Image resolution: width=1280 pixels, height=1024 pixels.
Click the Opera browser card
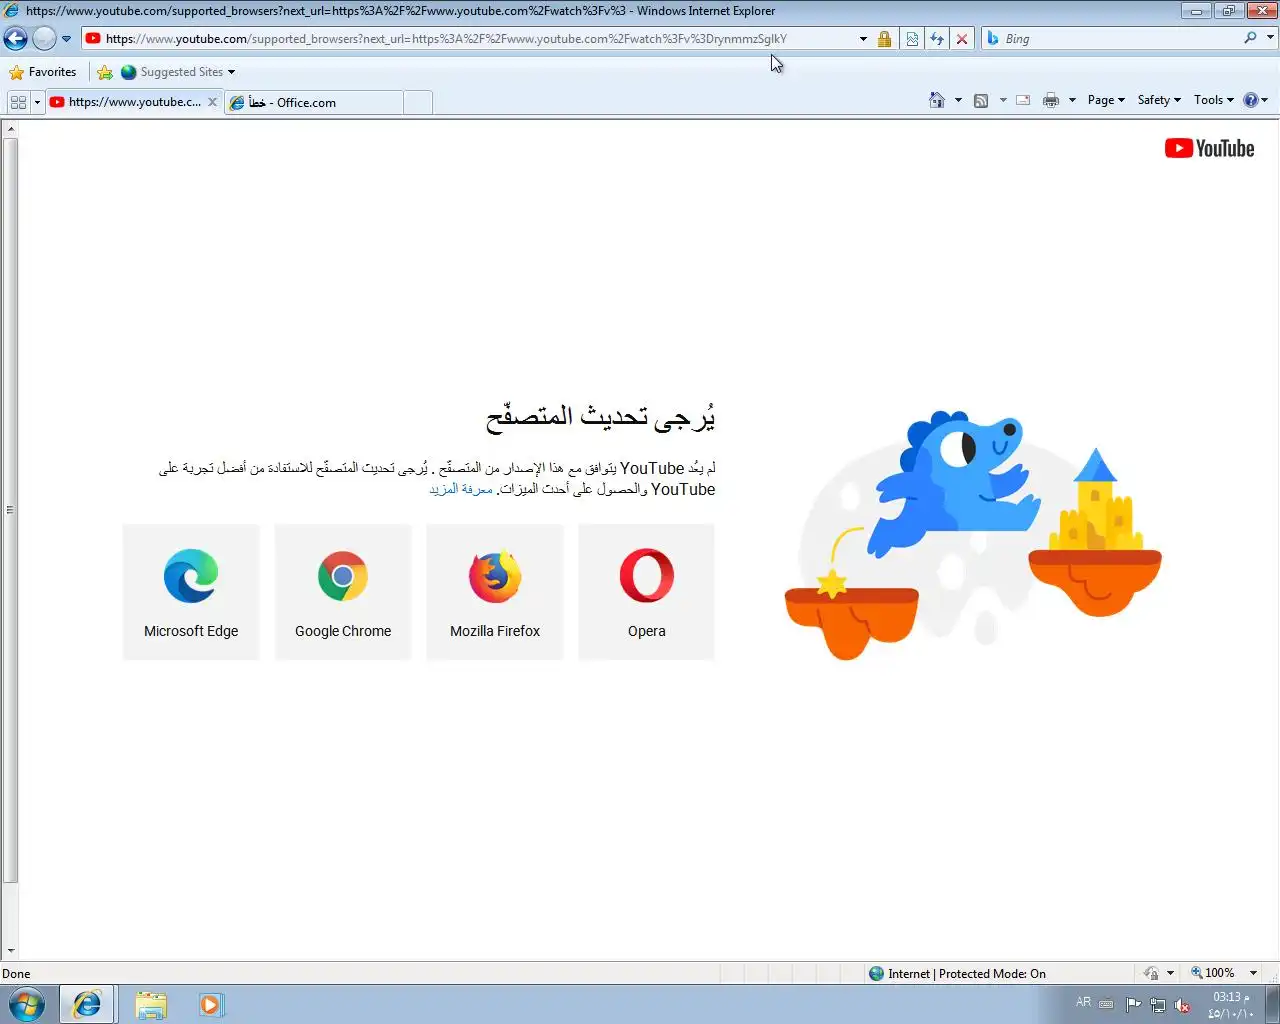click(646, 592)
